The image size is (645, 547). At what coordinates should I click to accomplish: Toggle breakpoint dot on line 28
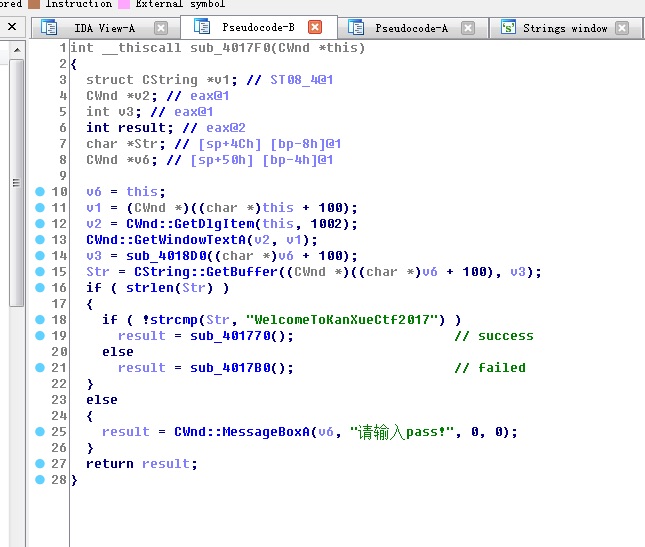[x=40, y=480]
